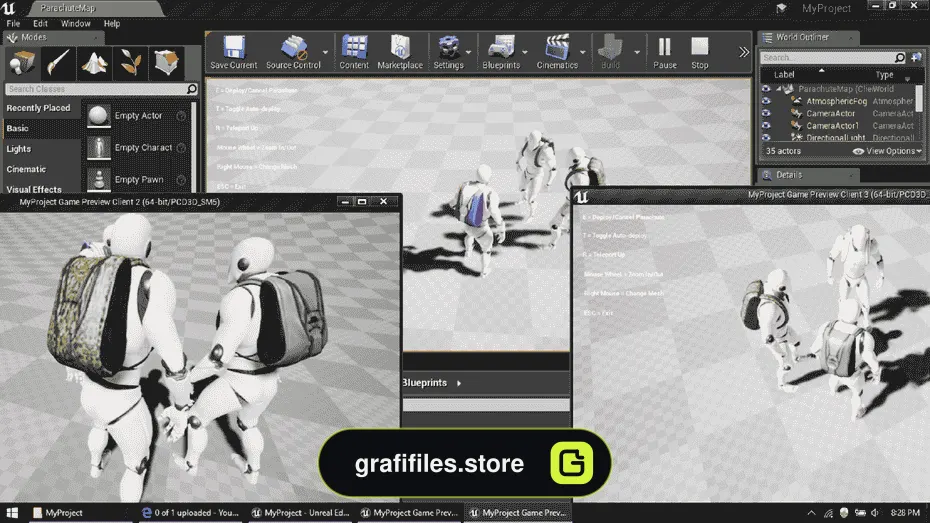
Task: Pause the play session
Action: (x=665, y=52)
